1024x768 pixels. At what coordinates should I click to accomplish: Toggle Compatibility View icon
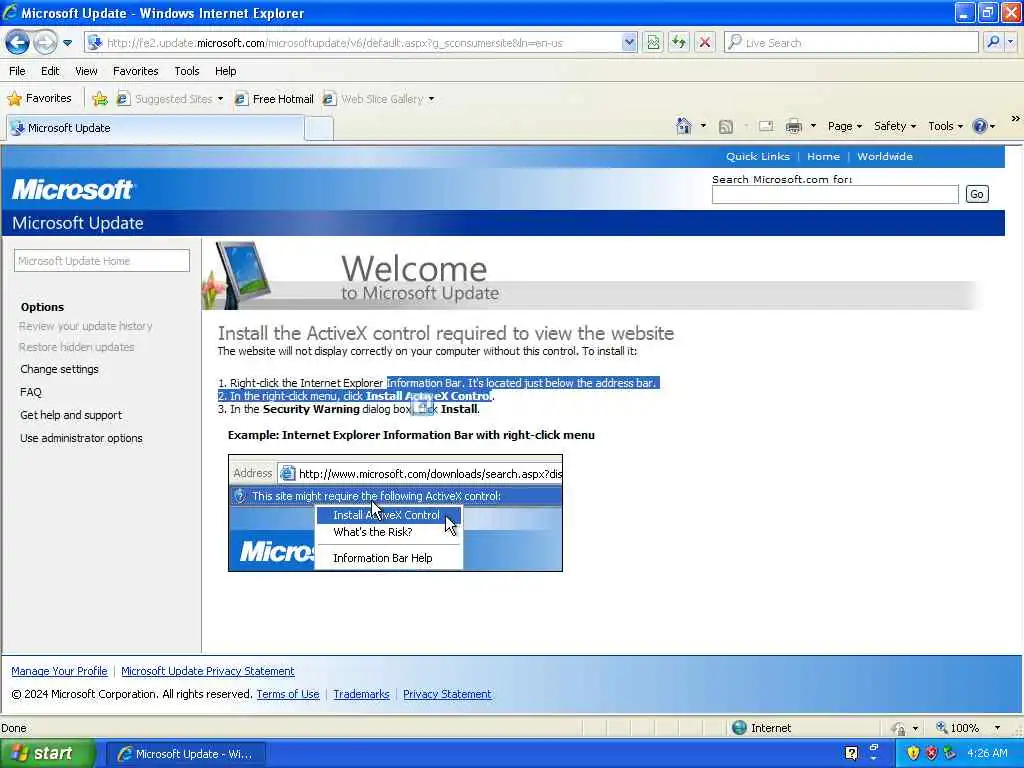(x=653, y=42)
